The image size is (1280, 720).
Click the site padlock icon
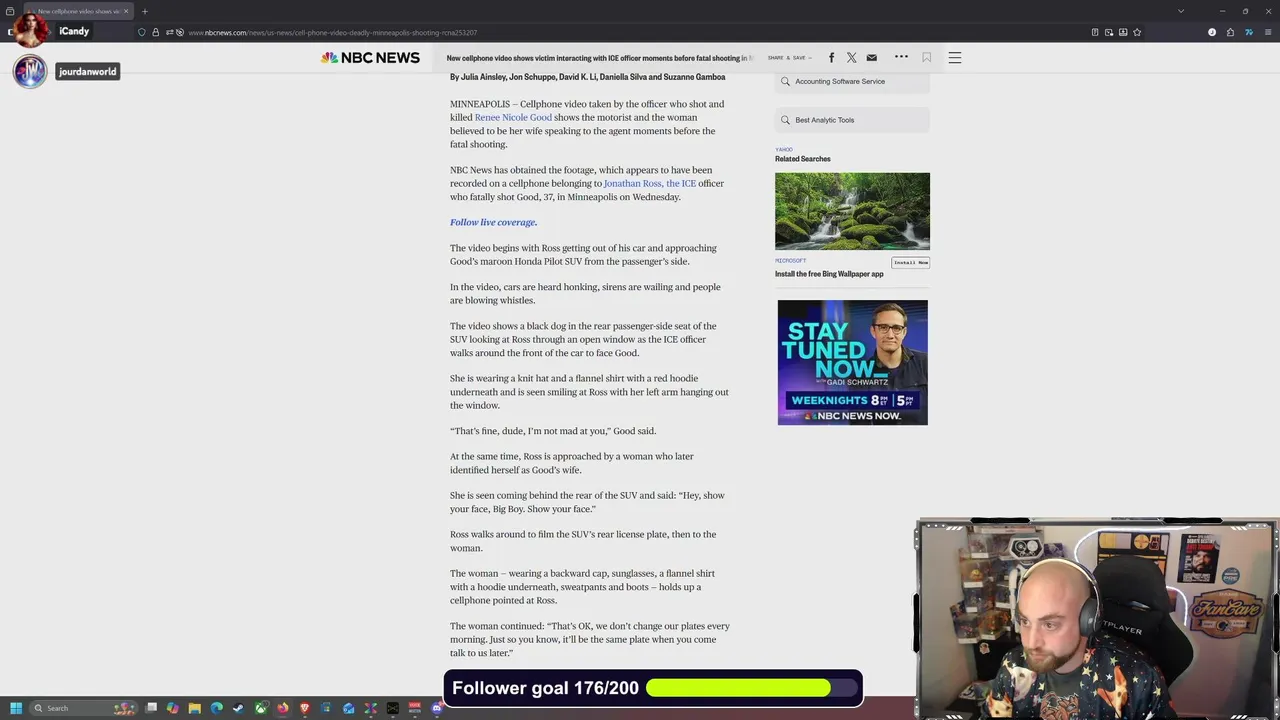pyautogui.click(x=155, y=32)
